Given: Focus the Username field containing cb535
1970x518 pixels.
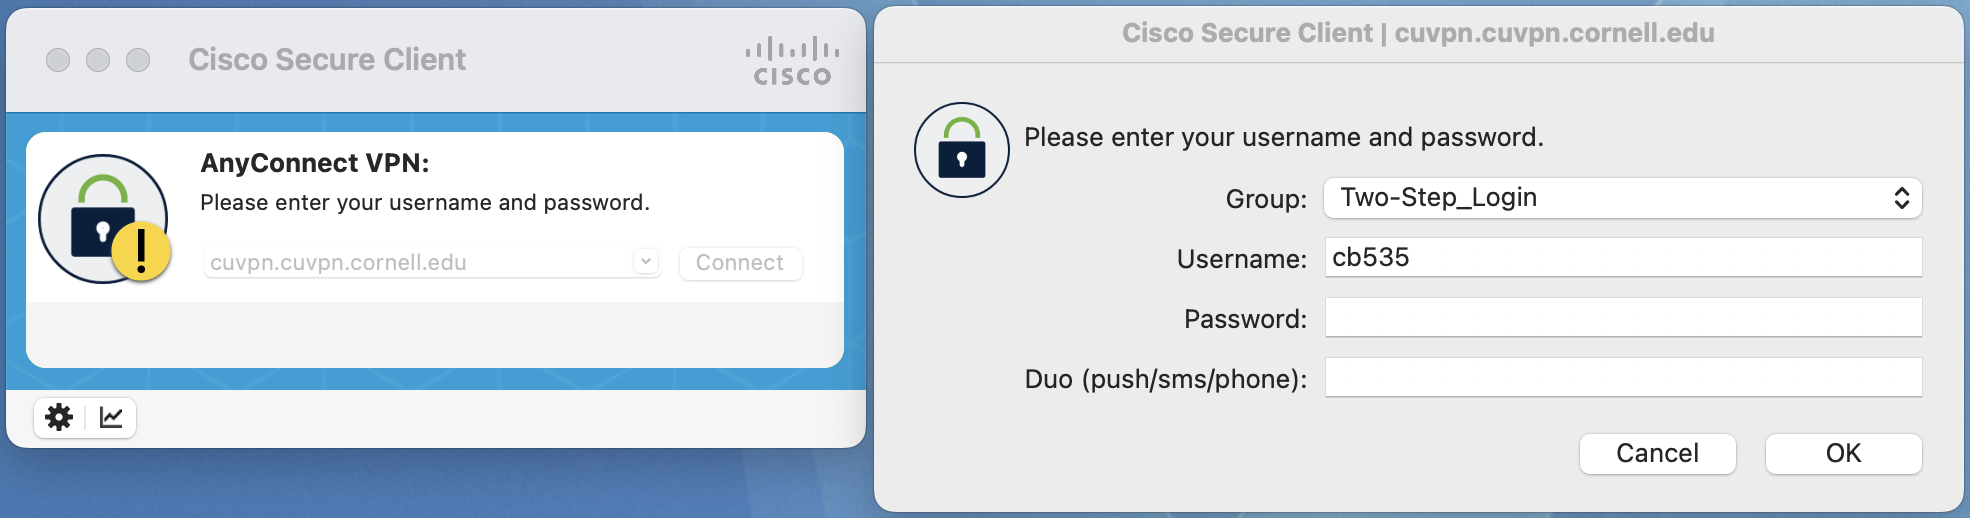Looking at the screenshot, I should tap(1622, 257).
